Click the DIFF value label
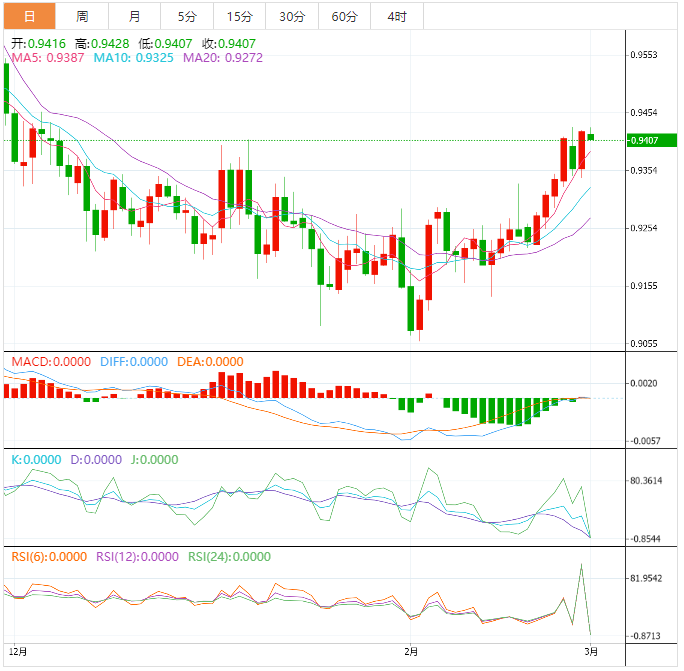 (133, 361)
